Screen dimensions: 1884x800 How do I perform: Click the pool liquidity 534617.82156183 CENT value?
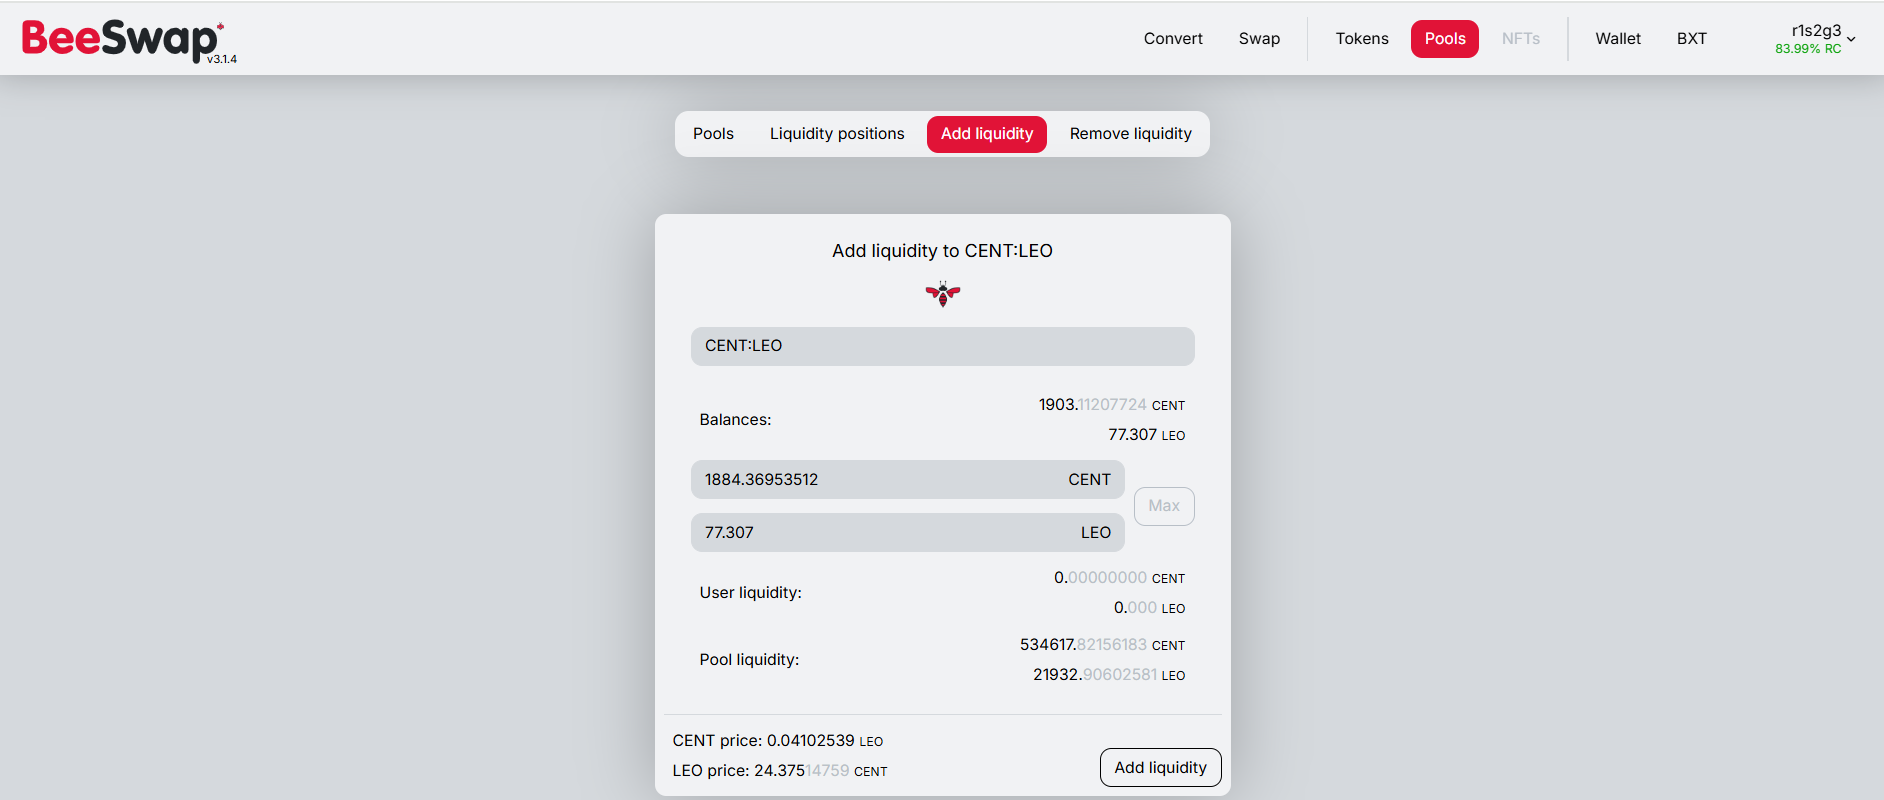[x=1102, y=645]
